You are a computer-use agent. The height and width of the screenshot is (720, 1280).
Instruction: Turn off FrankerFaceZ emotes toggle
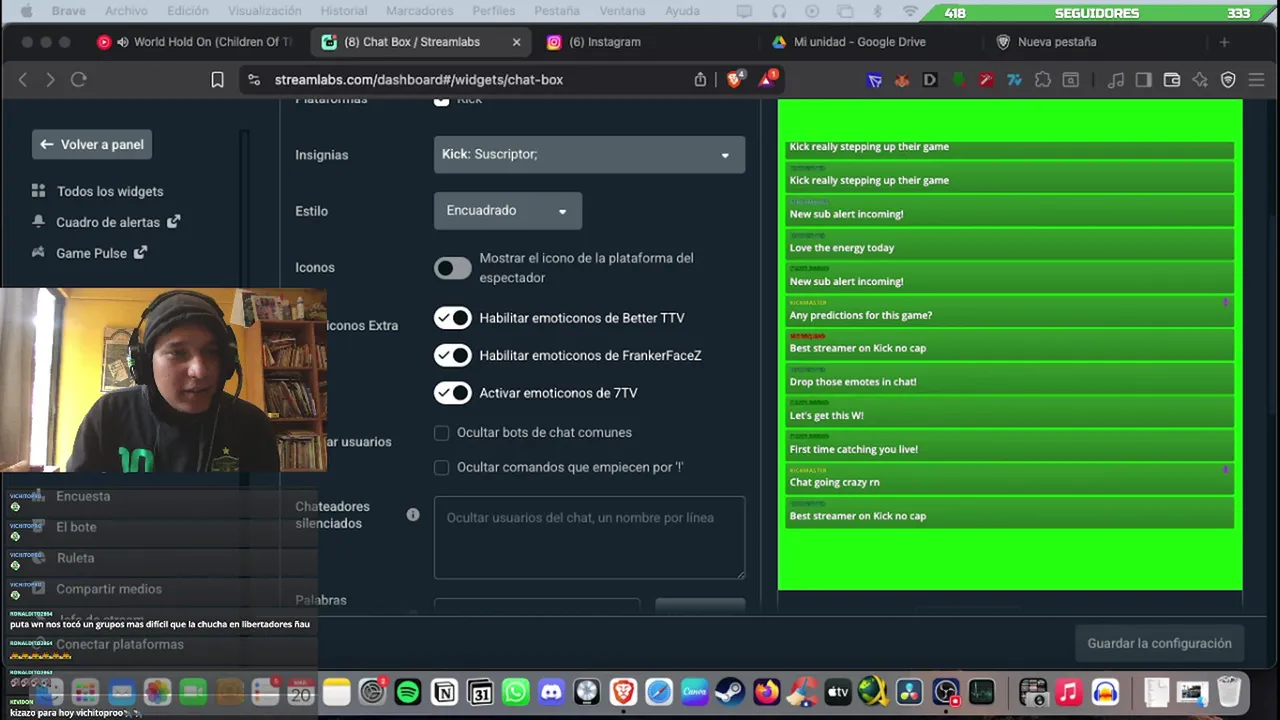453,355
